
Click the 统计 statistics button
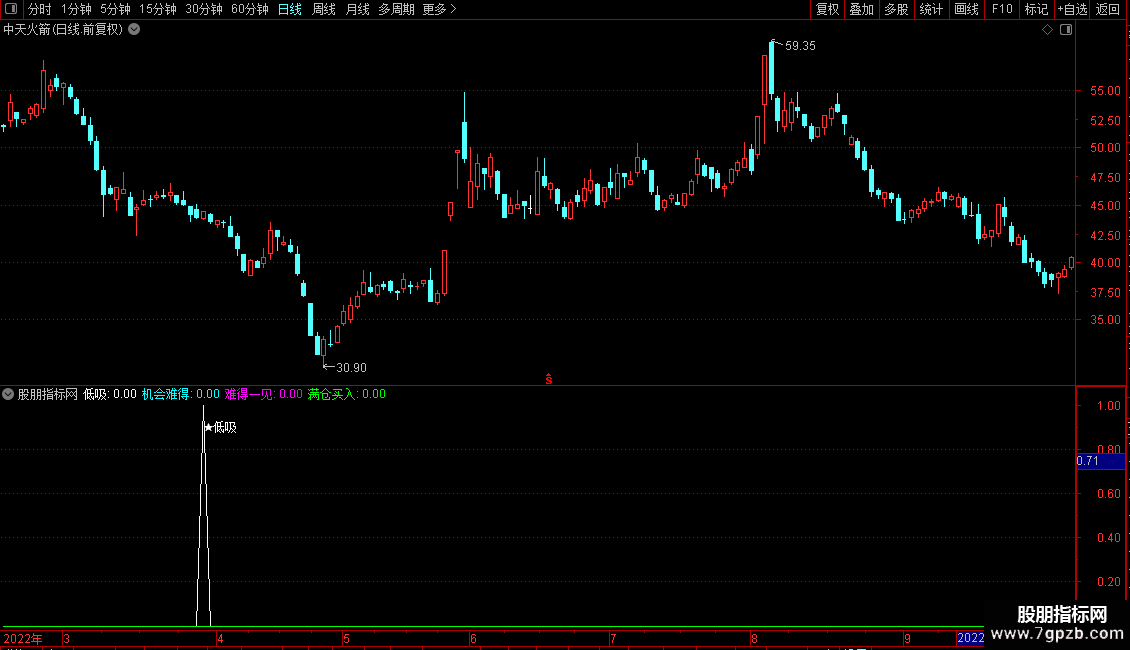coord(930,9)
